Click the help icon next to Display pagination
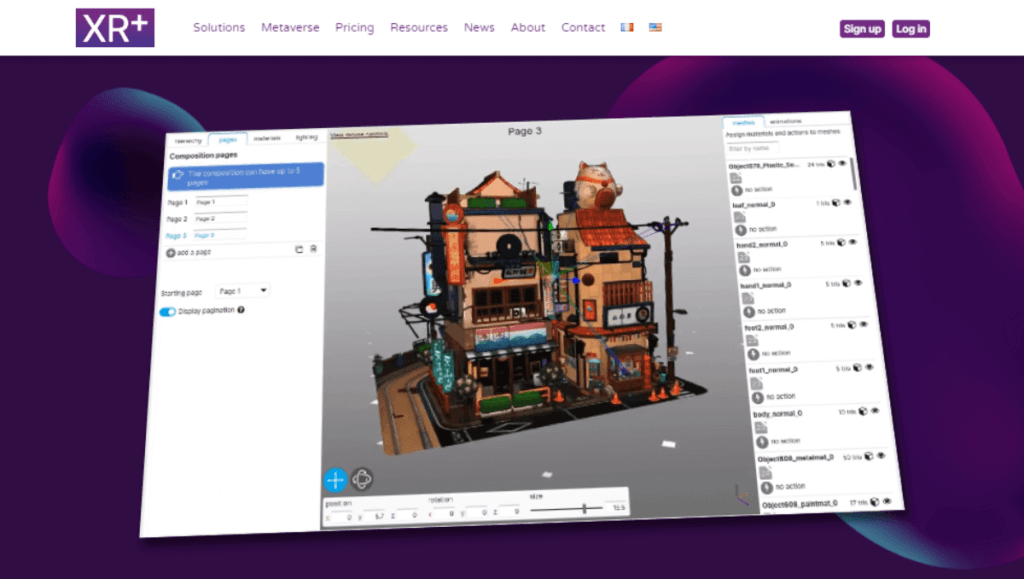 241,310
